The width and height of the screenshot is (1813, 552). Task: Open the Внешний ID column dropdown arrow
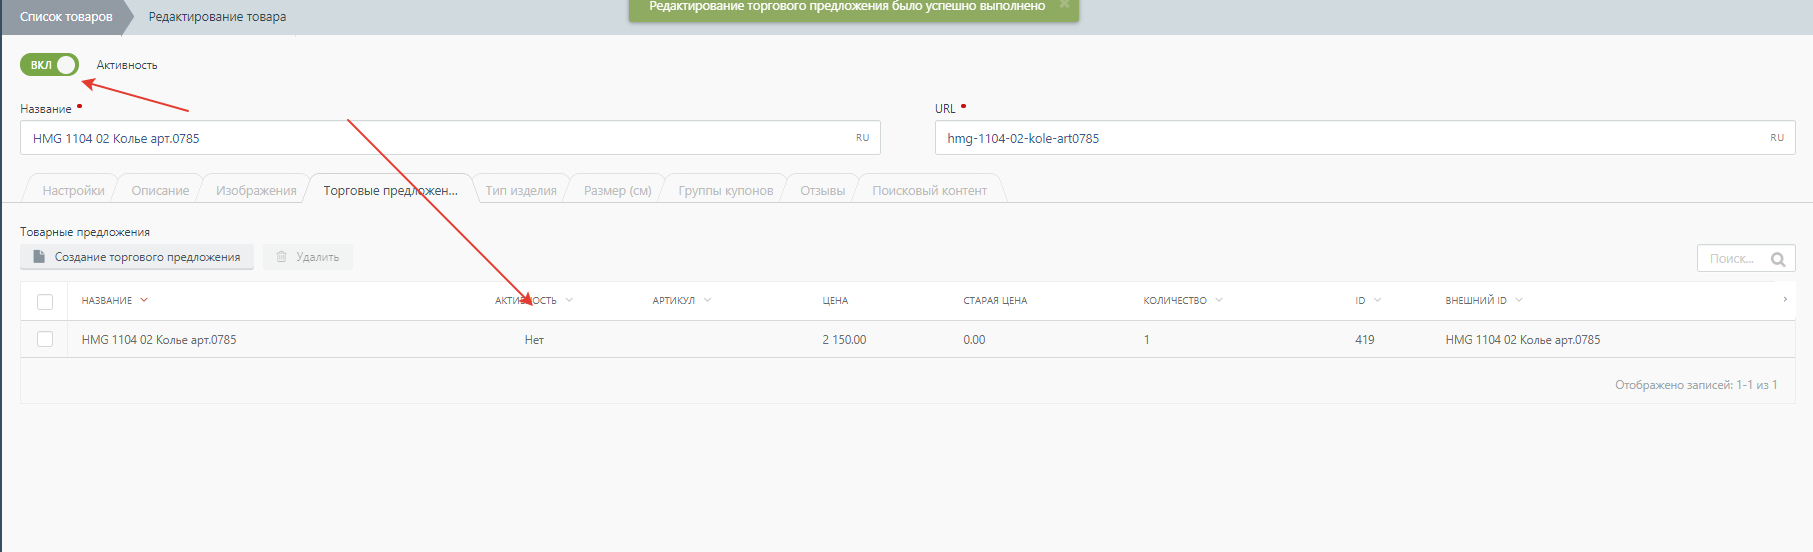[x=1519, y=300]
